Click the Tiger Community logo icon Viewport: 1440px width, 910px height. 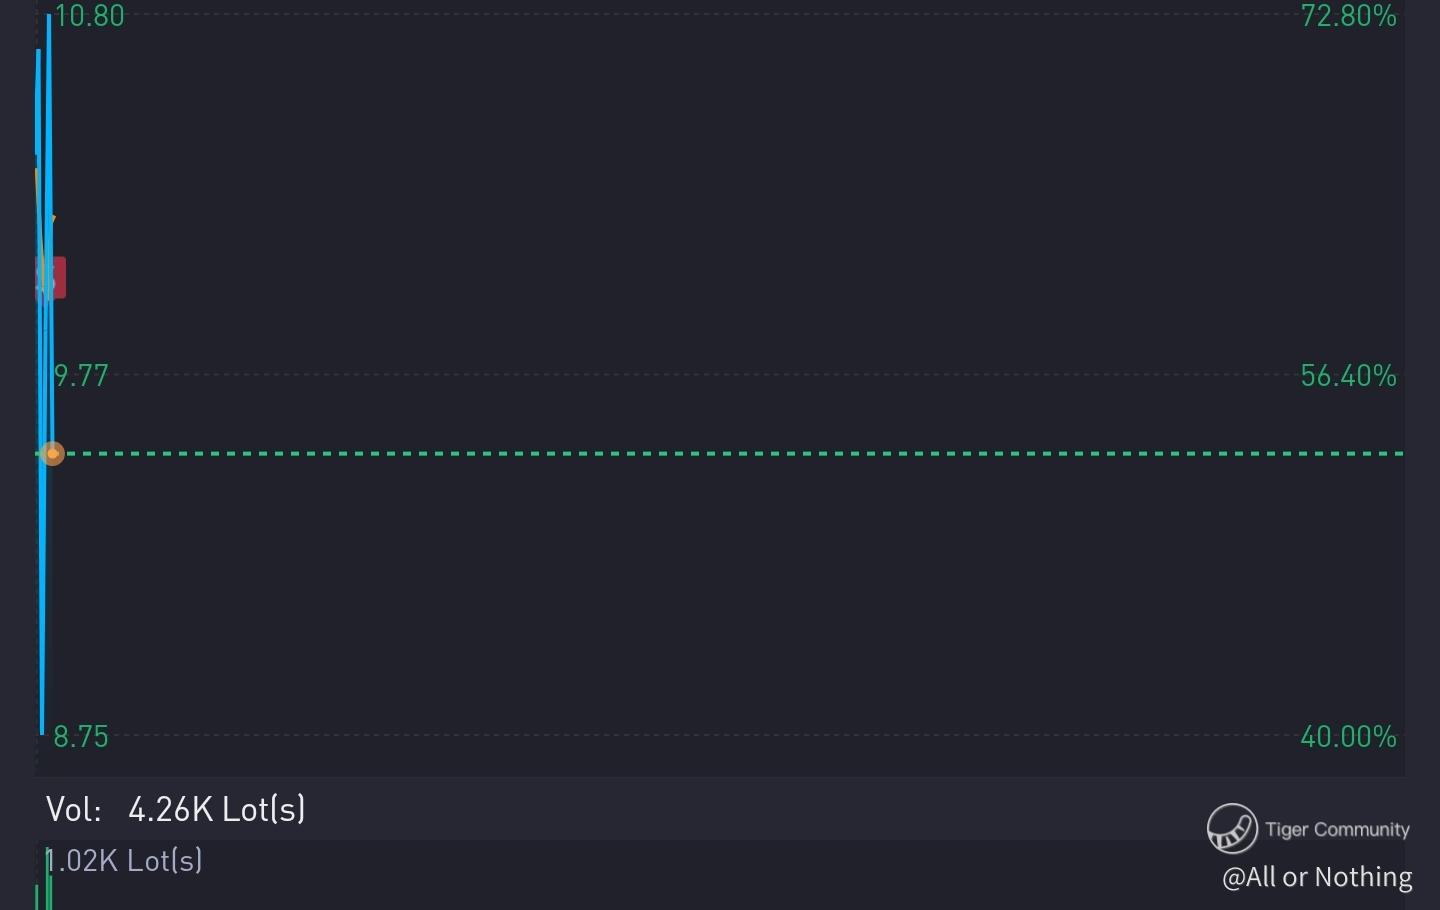point(1232,828)
